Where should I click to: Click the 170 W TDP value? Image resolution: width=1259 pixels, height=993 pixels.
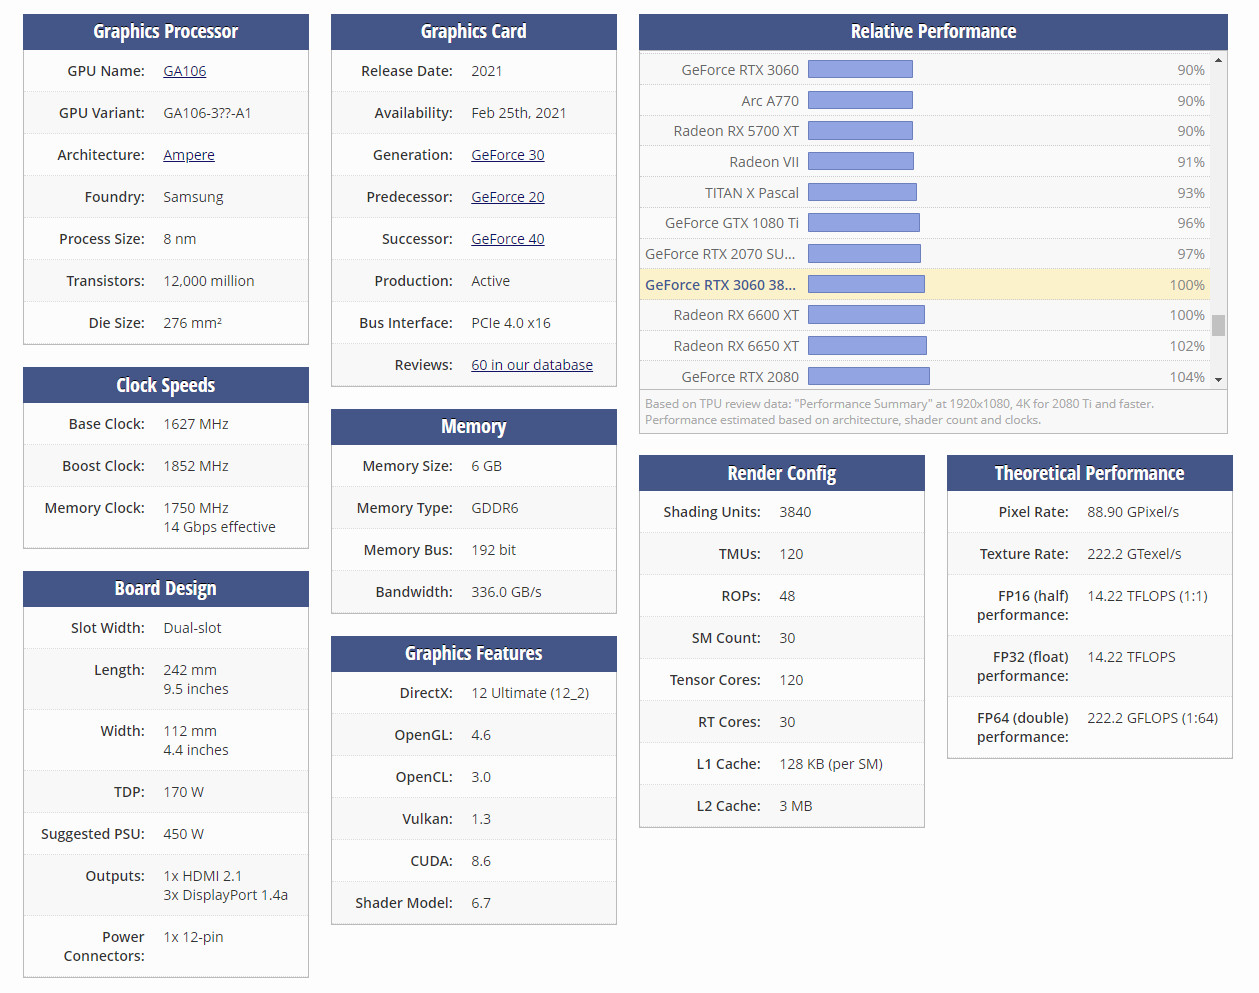pyautogui.click(x=184, y=792)
